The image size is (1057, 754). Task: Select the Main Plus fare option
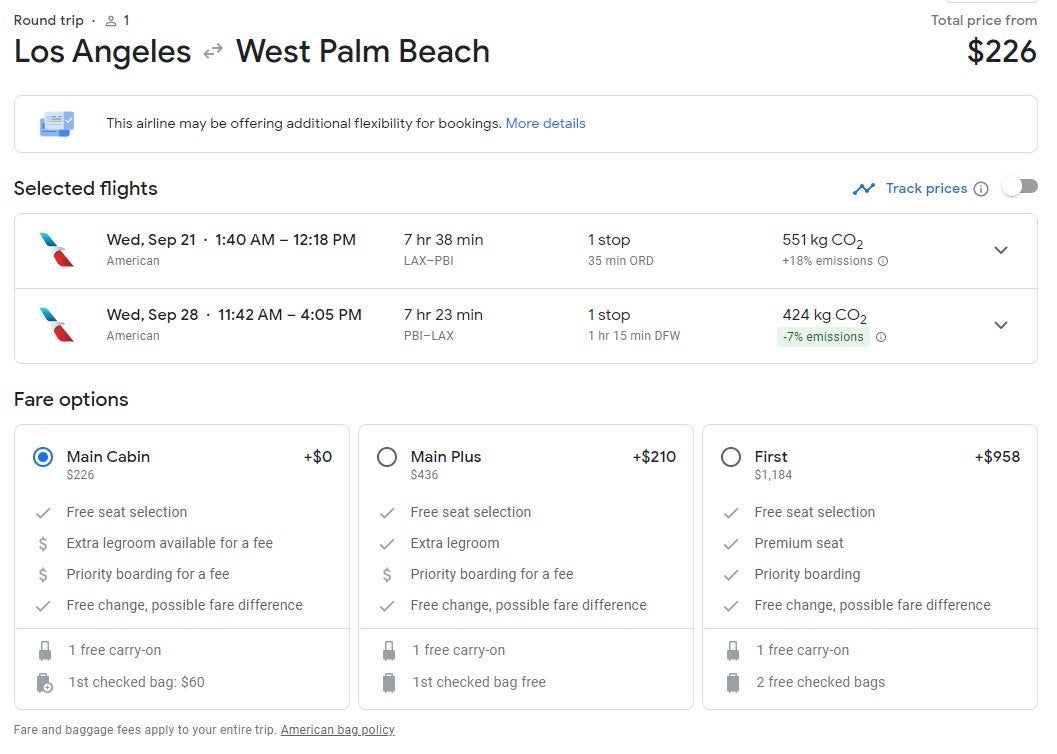[x=387, y=457]
